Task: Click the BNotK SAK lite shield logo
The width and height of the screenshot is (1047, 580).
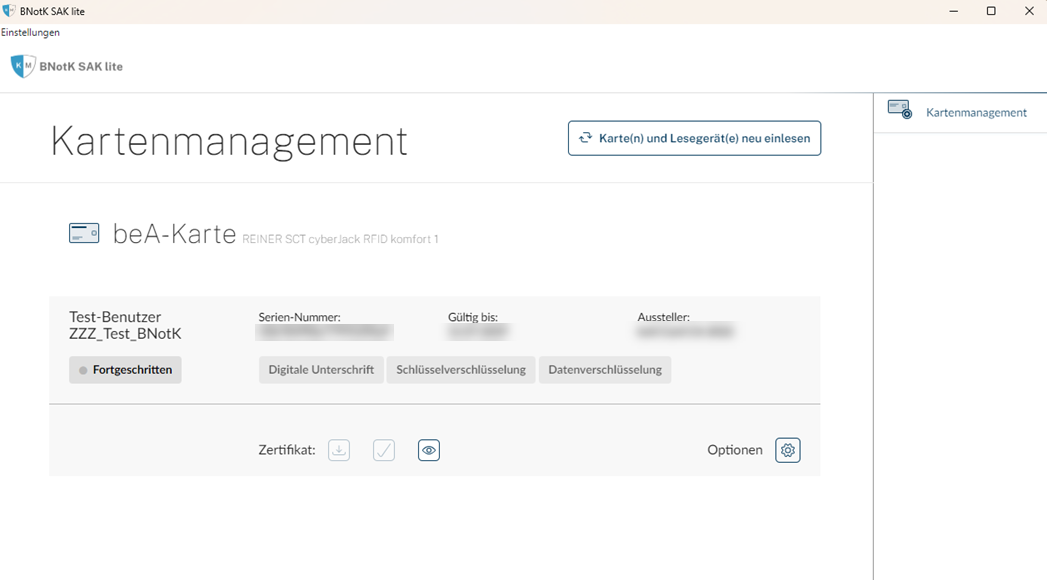Action: tap(22, 67)
